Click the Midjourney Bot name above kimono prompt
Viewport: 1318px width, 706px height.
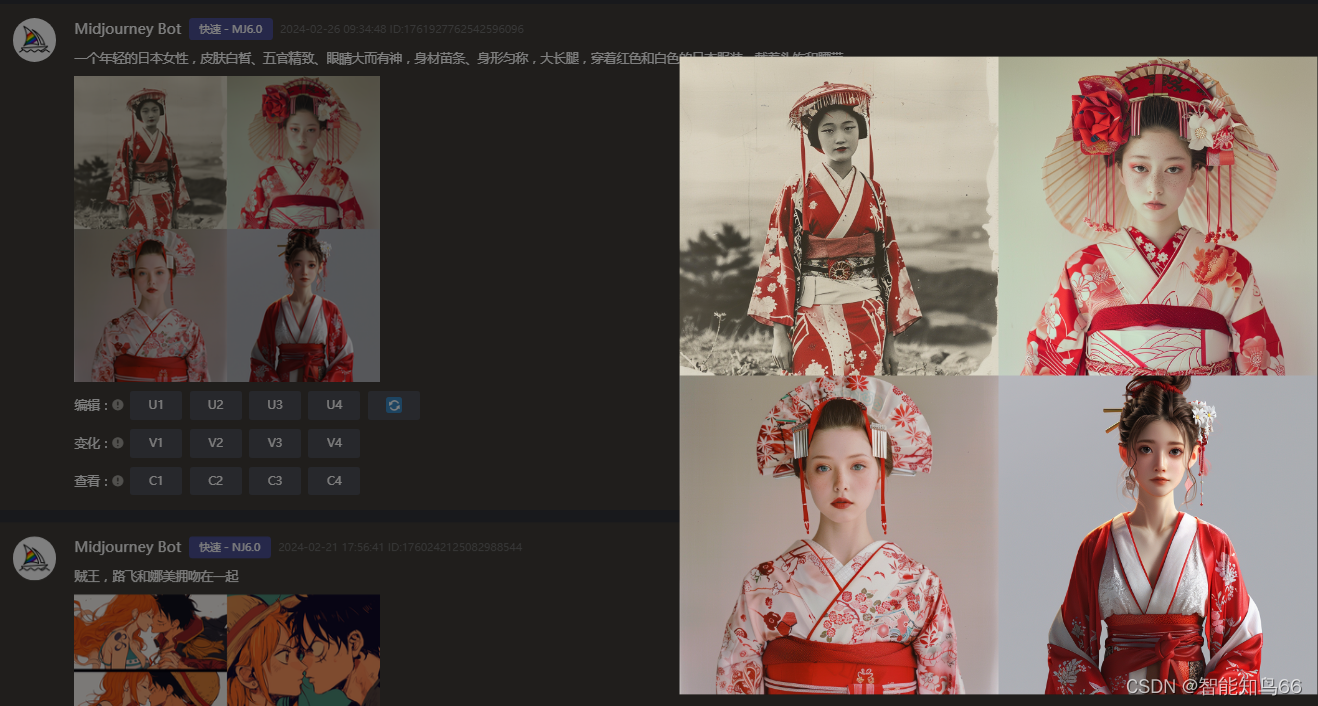pos(128,29)
